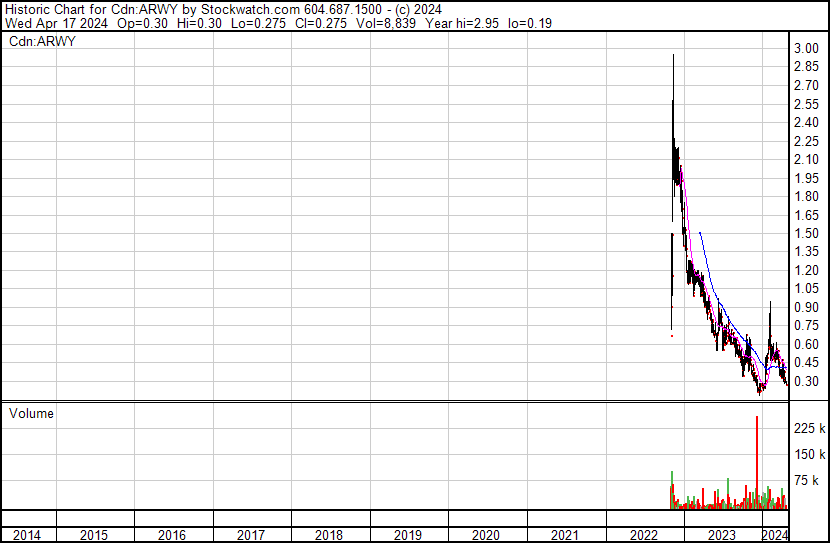Screen dimensions: 830x543
Task: Click the Volume panel label
Action: coord(31,413)
